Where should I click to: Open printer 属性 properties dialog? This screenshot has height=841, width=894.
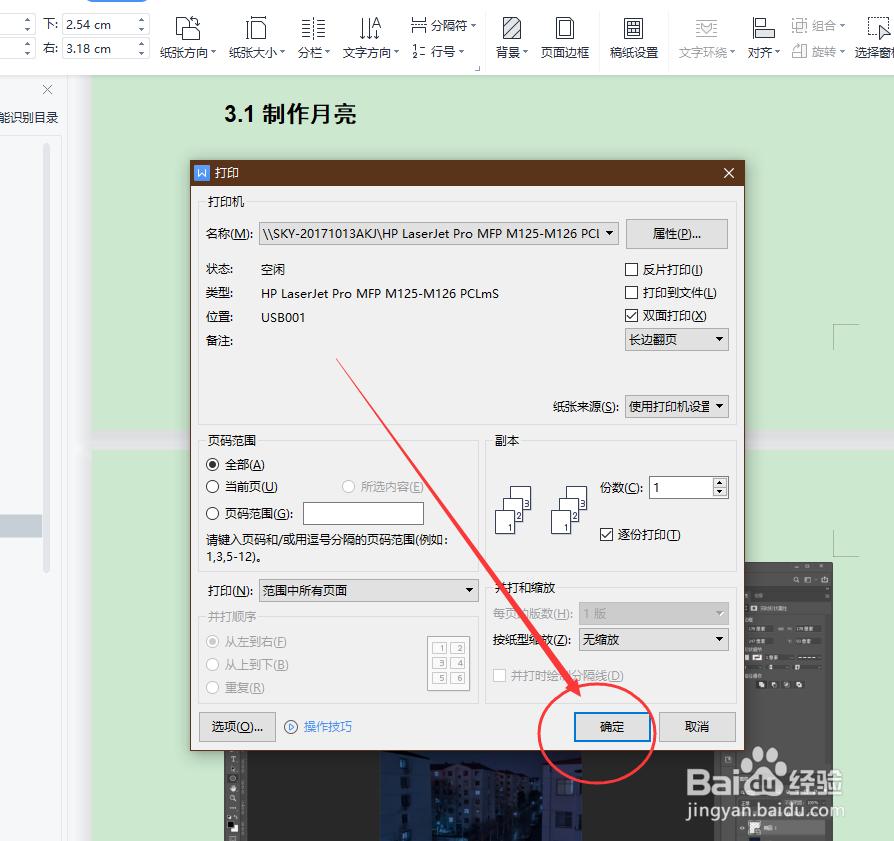point(677,233)
